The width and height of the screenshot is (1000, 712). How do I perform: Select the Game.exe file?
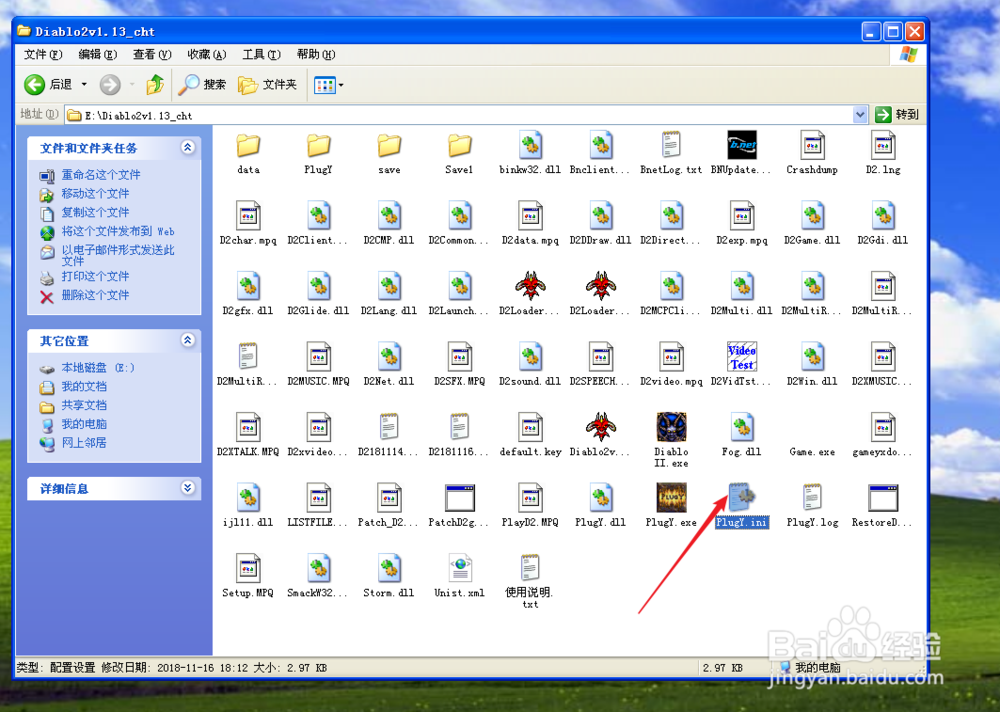click(812, 452)
